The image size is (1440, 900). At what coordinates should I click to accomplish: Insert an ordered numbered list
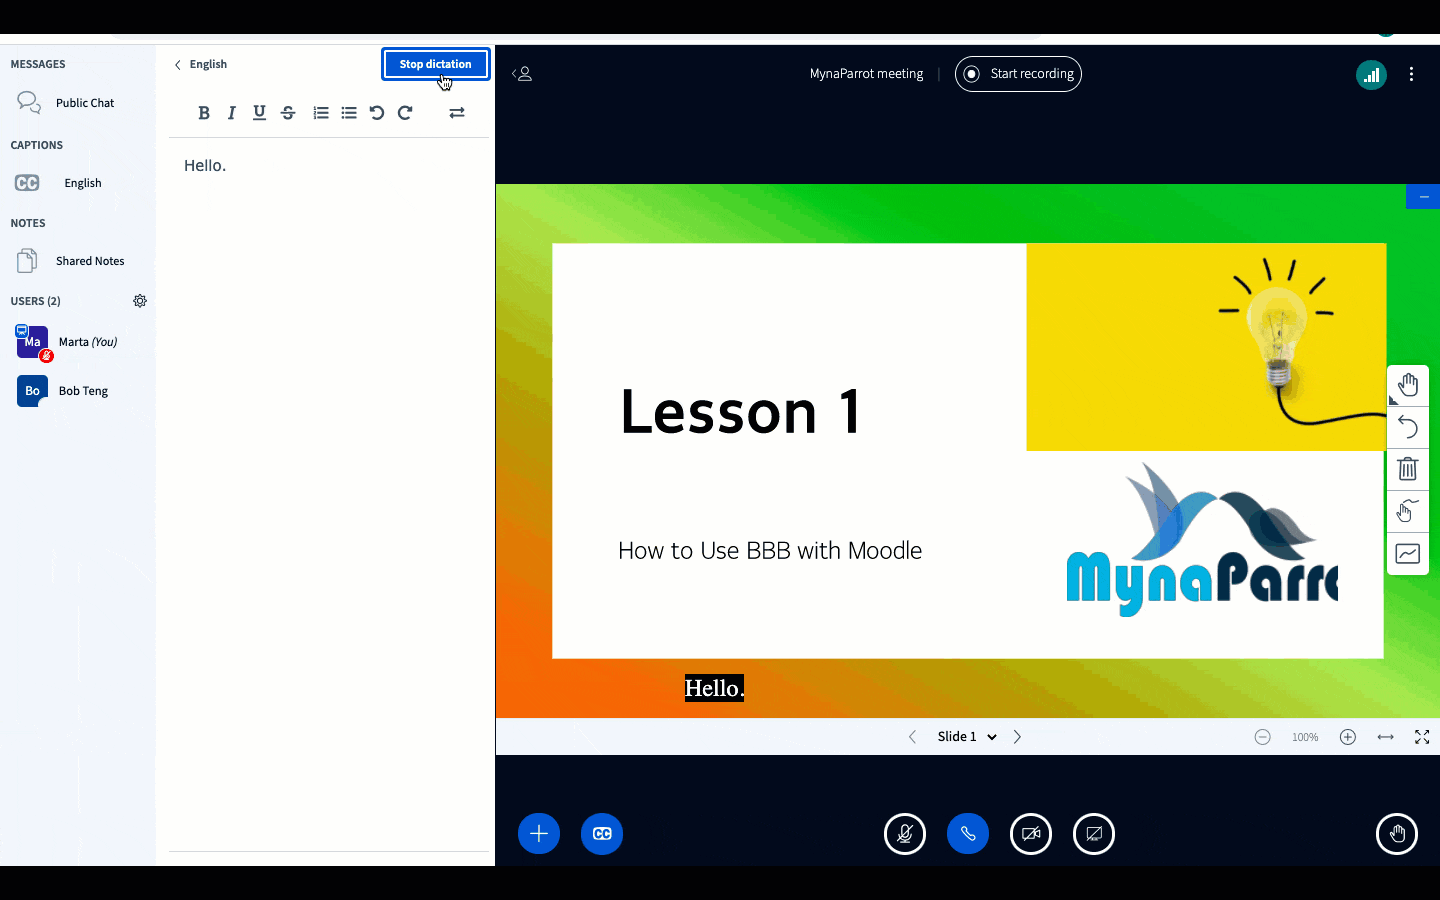[x=321, y=113]
